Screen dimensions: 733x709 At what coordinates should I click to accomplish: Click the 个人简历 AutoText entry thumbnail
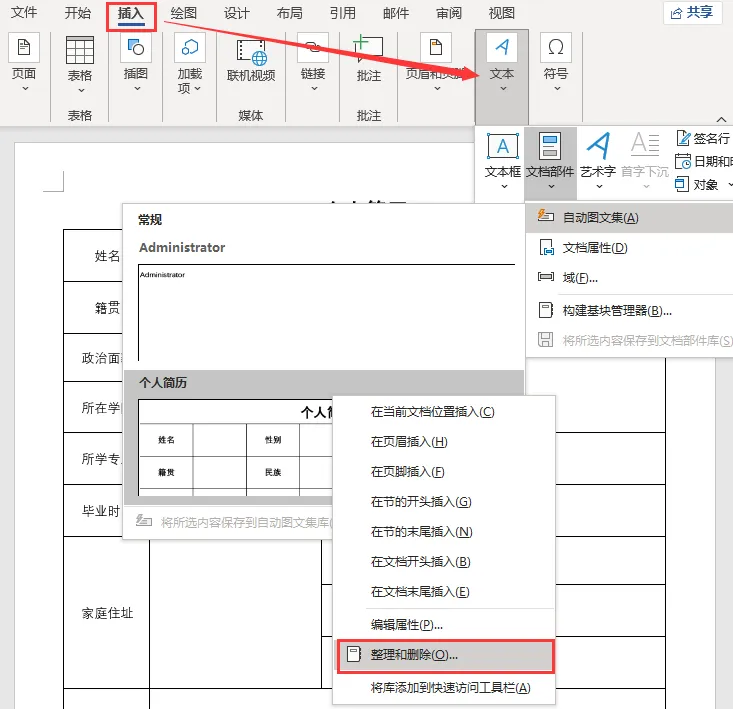coord(235,447)
